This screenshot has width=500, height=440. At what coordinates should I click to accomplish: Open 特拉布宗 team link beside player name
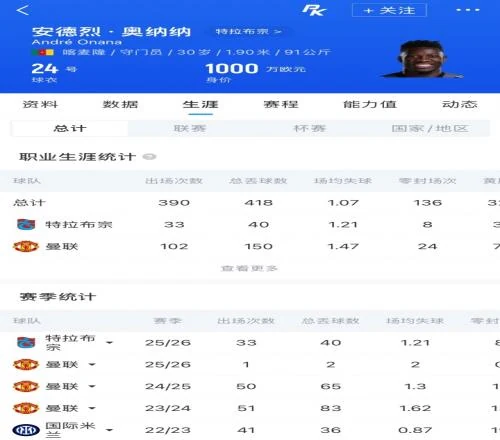click(249, 32)
